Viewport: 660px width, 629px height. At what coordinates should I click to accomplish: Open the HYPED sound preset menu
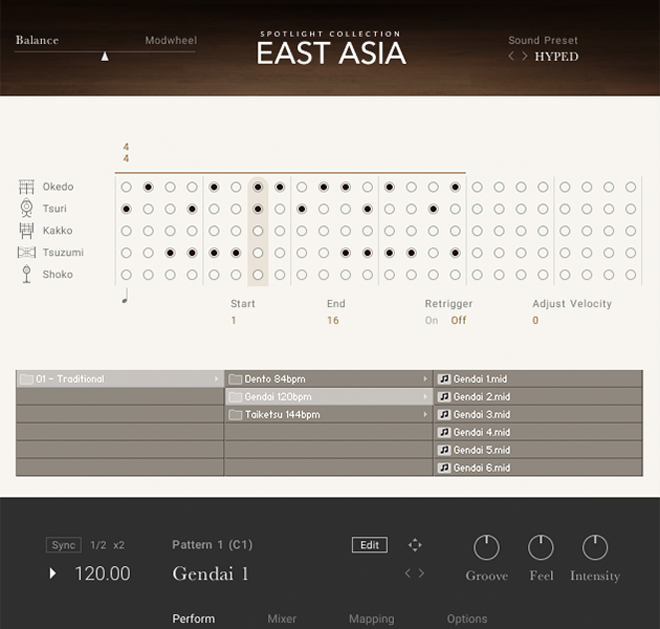point(556,56)
